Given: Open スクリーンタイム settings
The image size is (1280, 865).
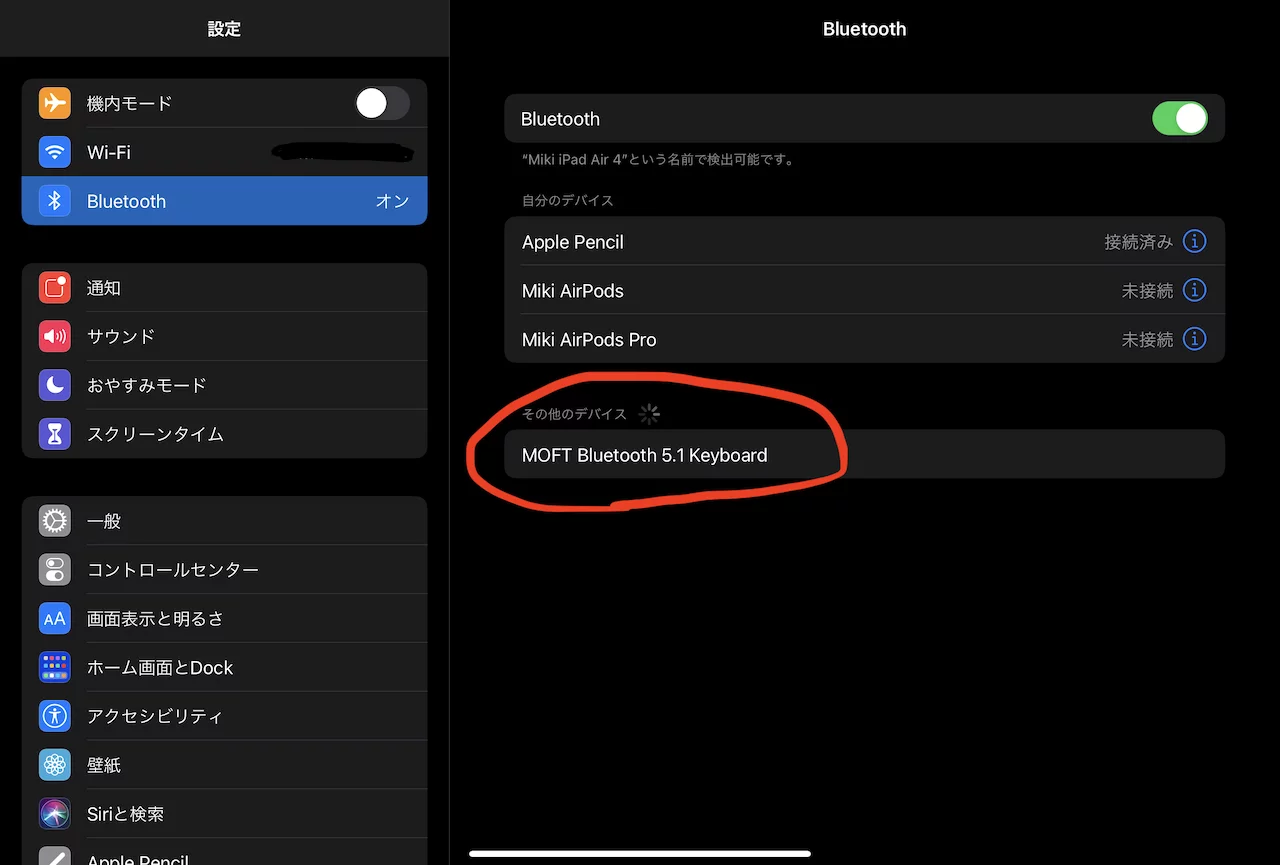Looking at the screenshot, I should 224,434.
